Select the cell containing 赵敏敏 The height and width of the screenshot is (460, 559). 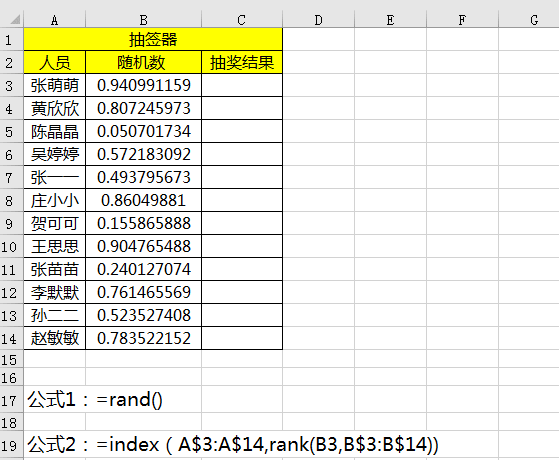(x=55, y=338)
